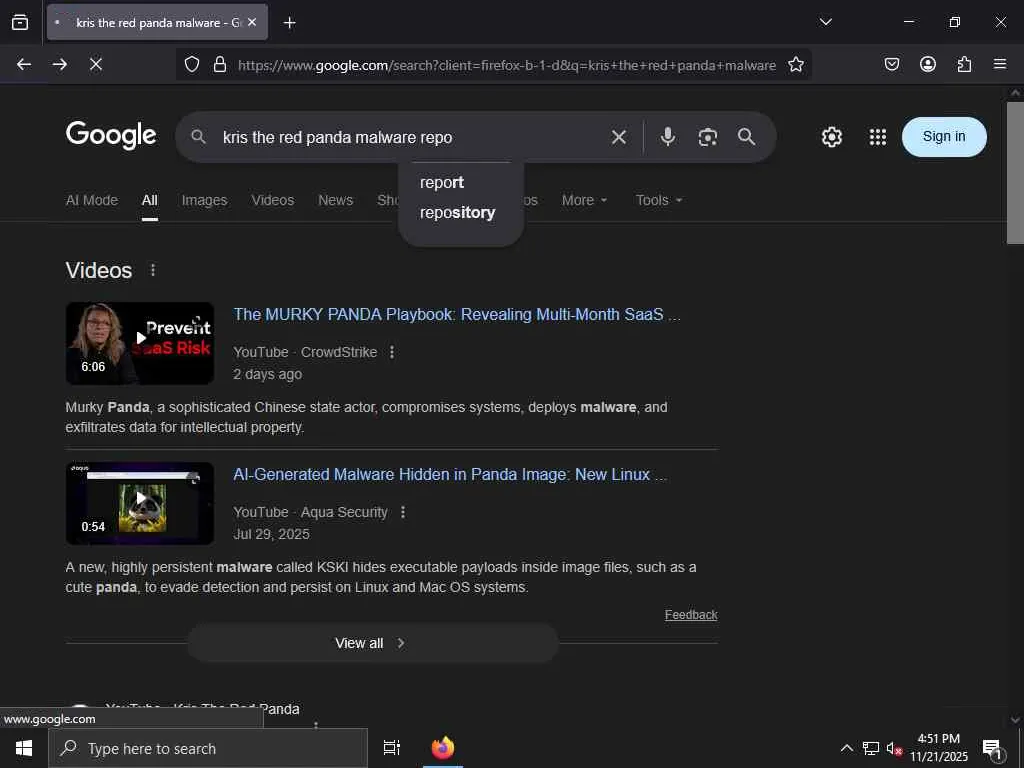Screen dimensions: 1024x768
Task: Click the page vertical scrollbar thumb
Action: 1015,172
